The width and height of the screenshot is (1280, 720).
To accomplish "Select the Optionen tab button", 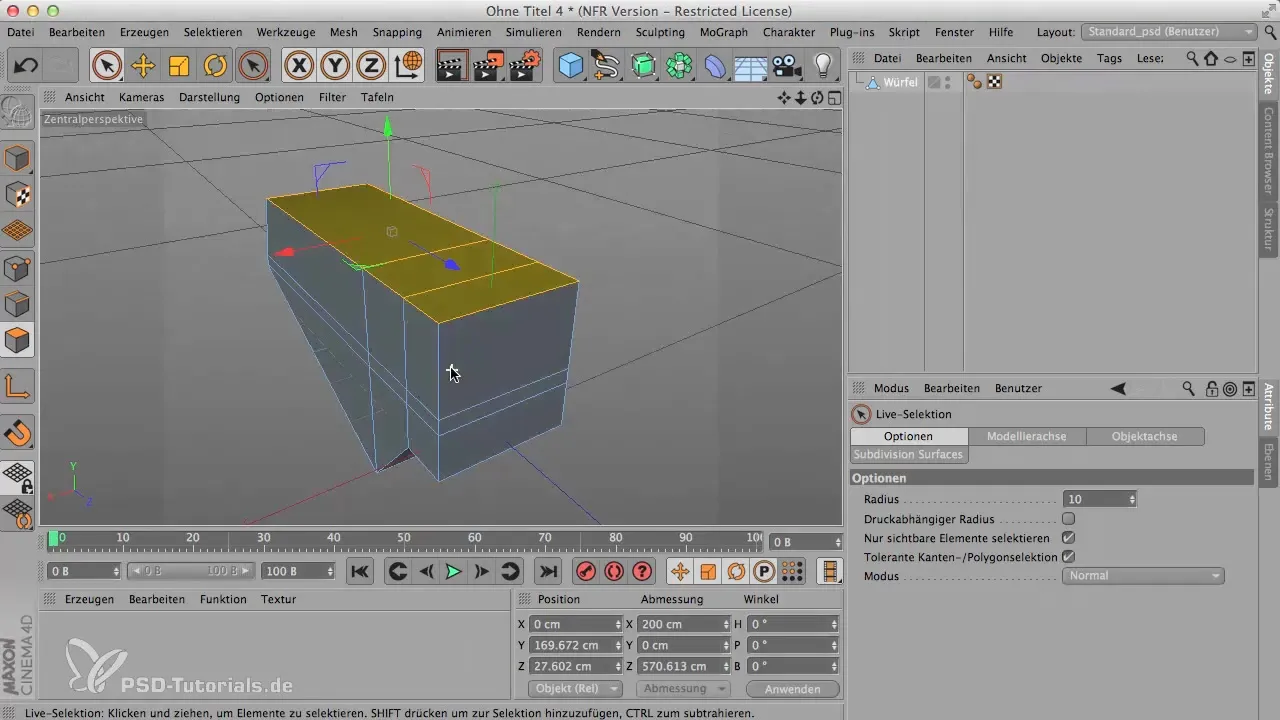I will 909,437.
